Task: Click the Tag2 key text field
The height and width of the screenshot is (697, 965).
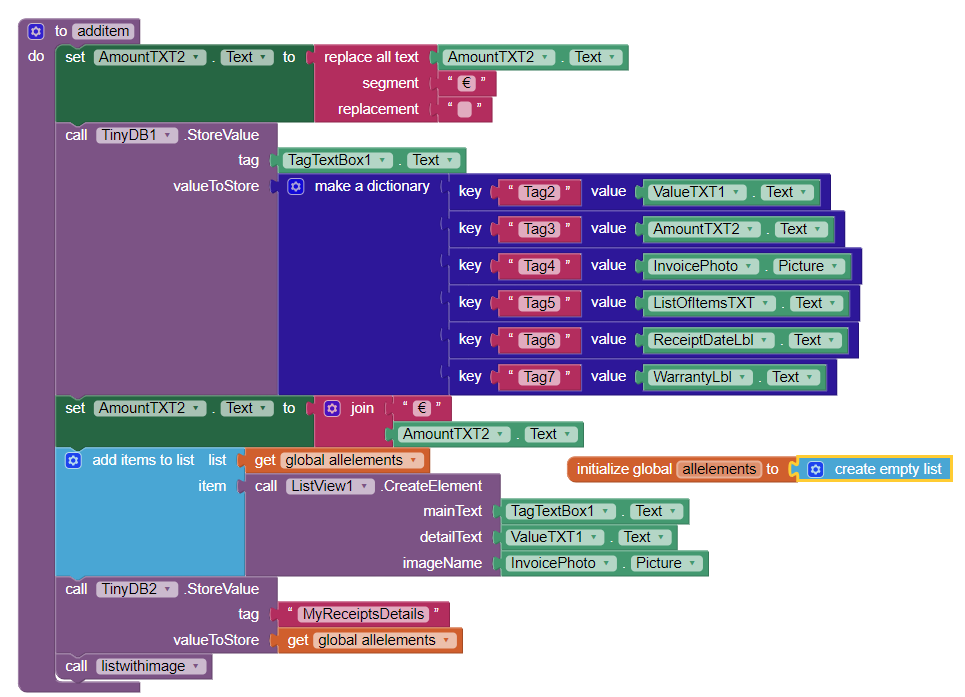Action: (x=539, y=192)
